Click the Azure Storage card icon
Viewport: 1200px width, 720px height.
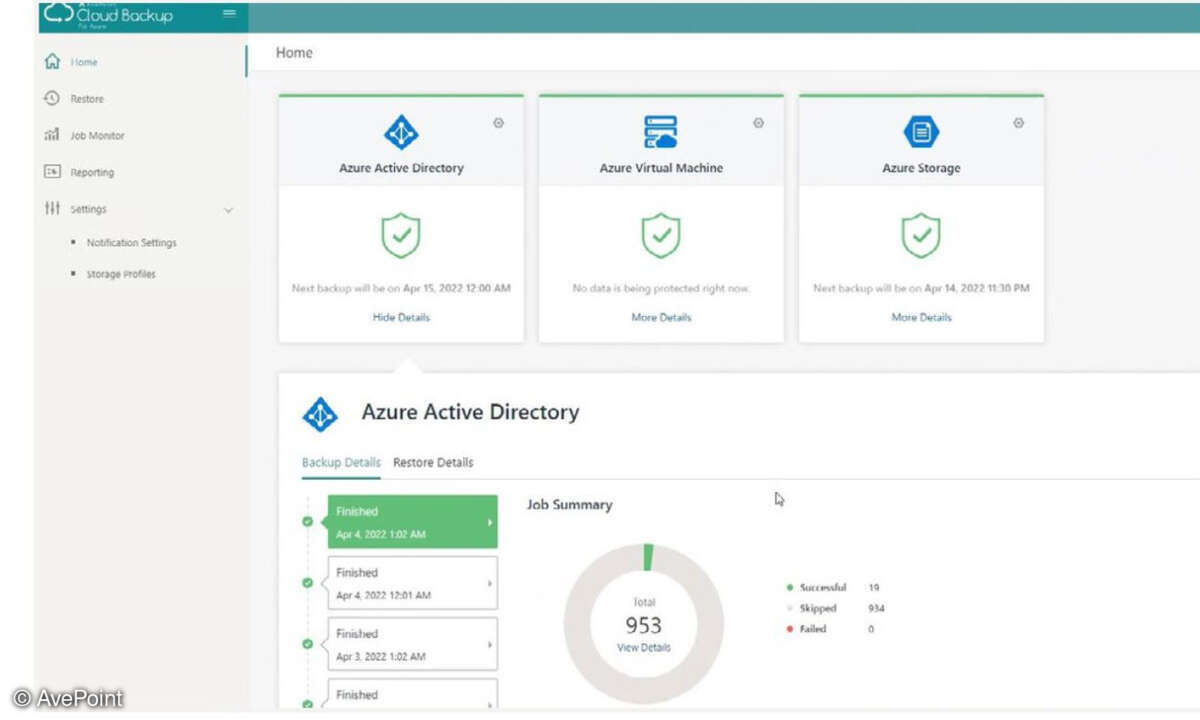(x=921, y=132)
